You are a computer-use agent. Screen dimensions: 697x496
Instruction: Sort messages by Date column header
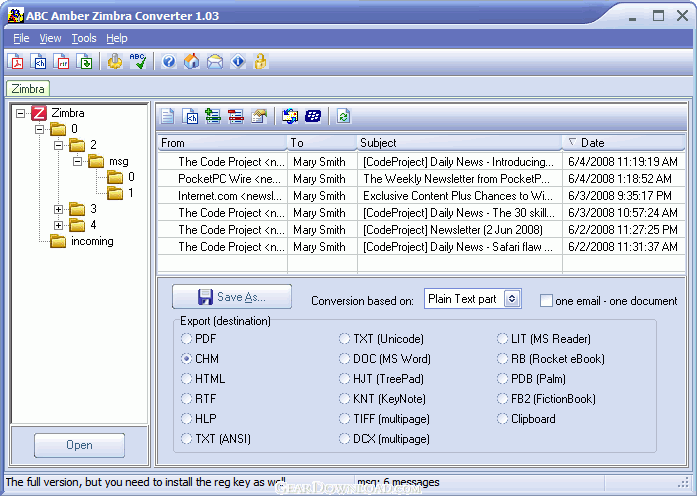coord(623,143)
